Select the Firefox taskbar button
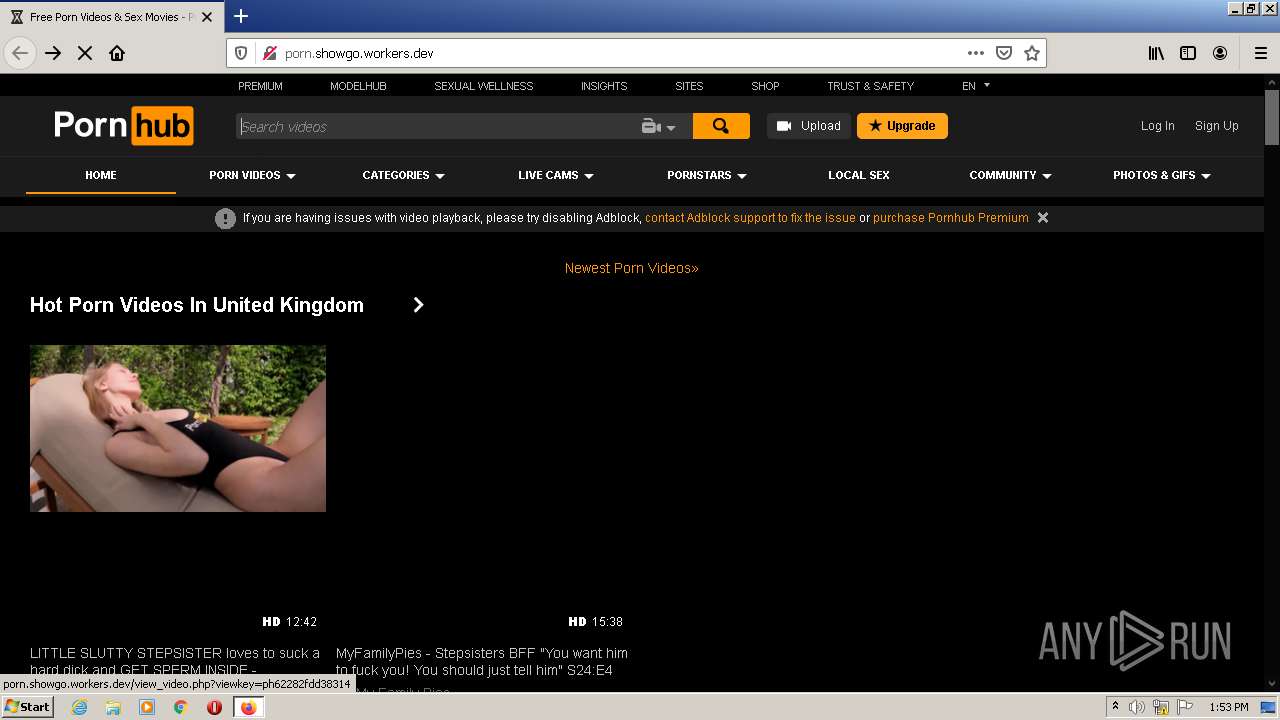 pos(248,707)
